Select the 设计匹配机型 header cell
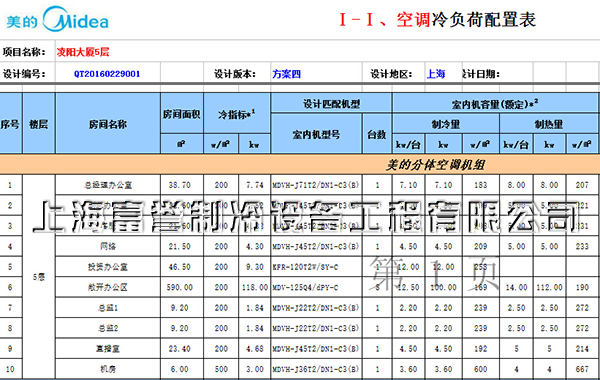The height and width of the screenshot is (380, 600). [x=331, y=103]
